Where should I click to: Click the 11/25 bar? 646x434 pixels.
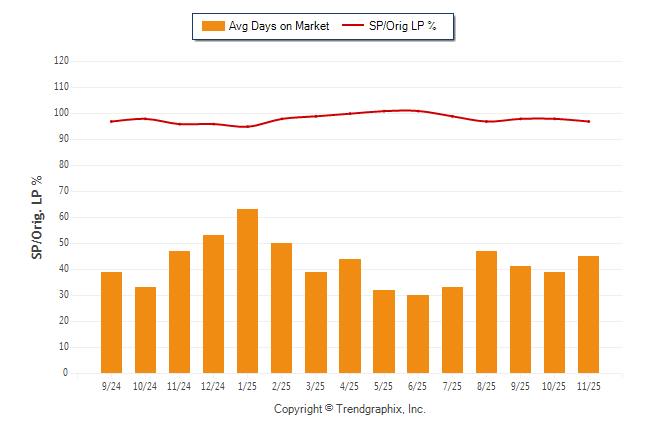coord(588,314)
